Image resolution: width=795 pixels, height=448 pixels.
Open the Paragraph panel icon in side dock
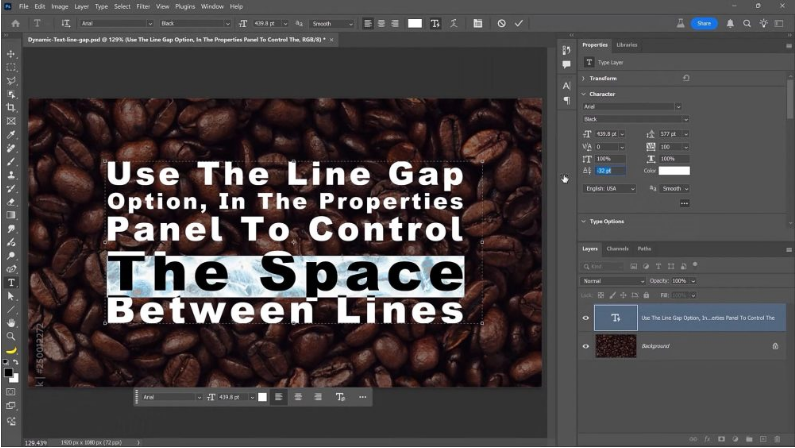click(x=566, y=100)
